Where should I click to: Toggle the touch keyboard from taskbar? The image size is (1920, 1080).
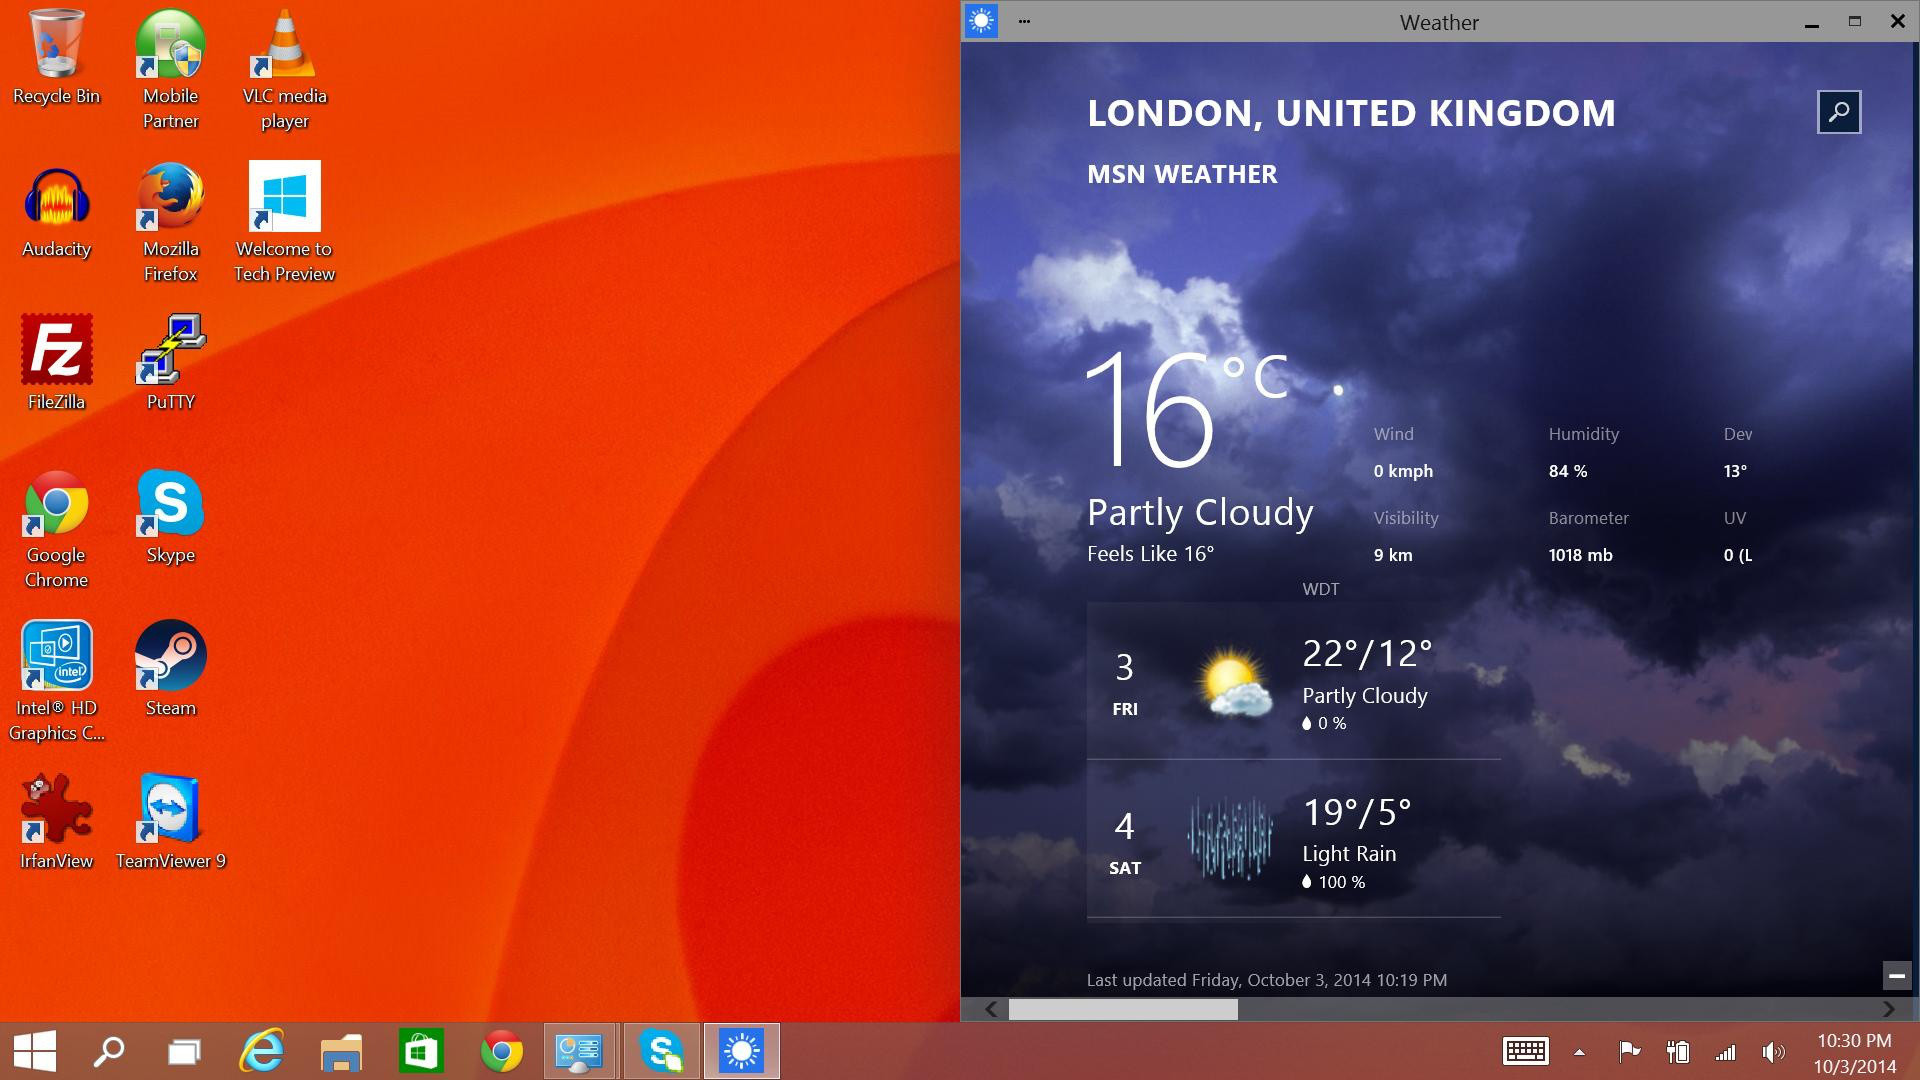[x=1525, y=1052]
